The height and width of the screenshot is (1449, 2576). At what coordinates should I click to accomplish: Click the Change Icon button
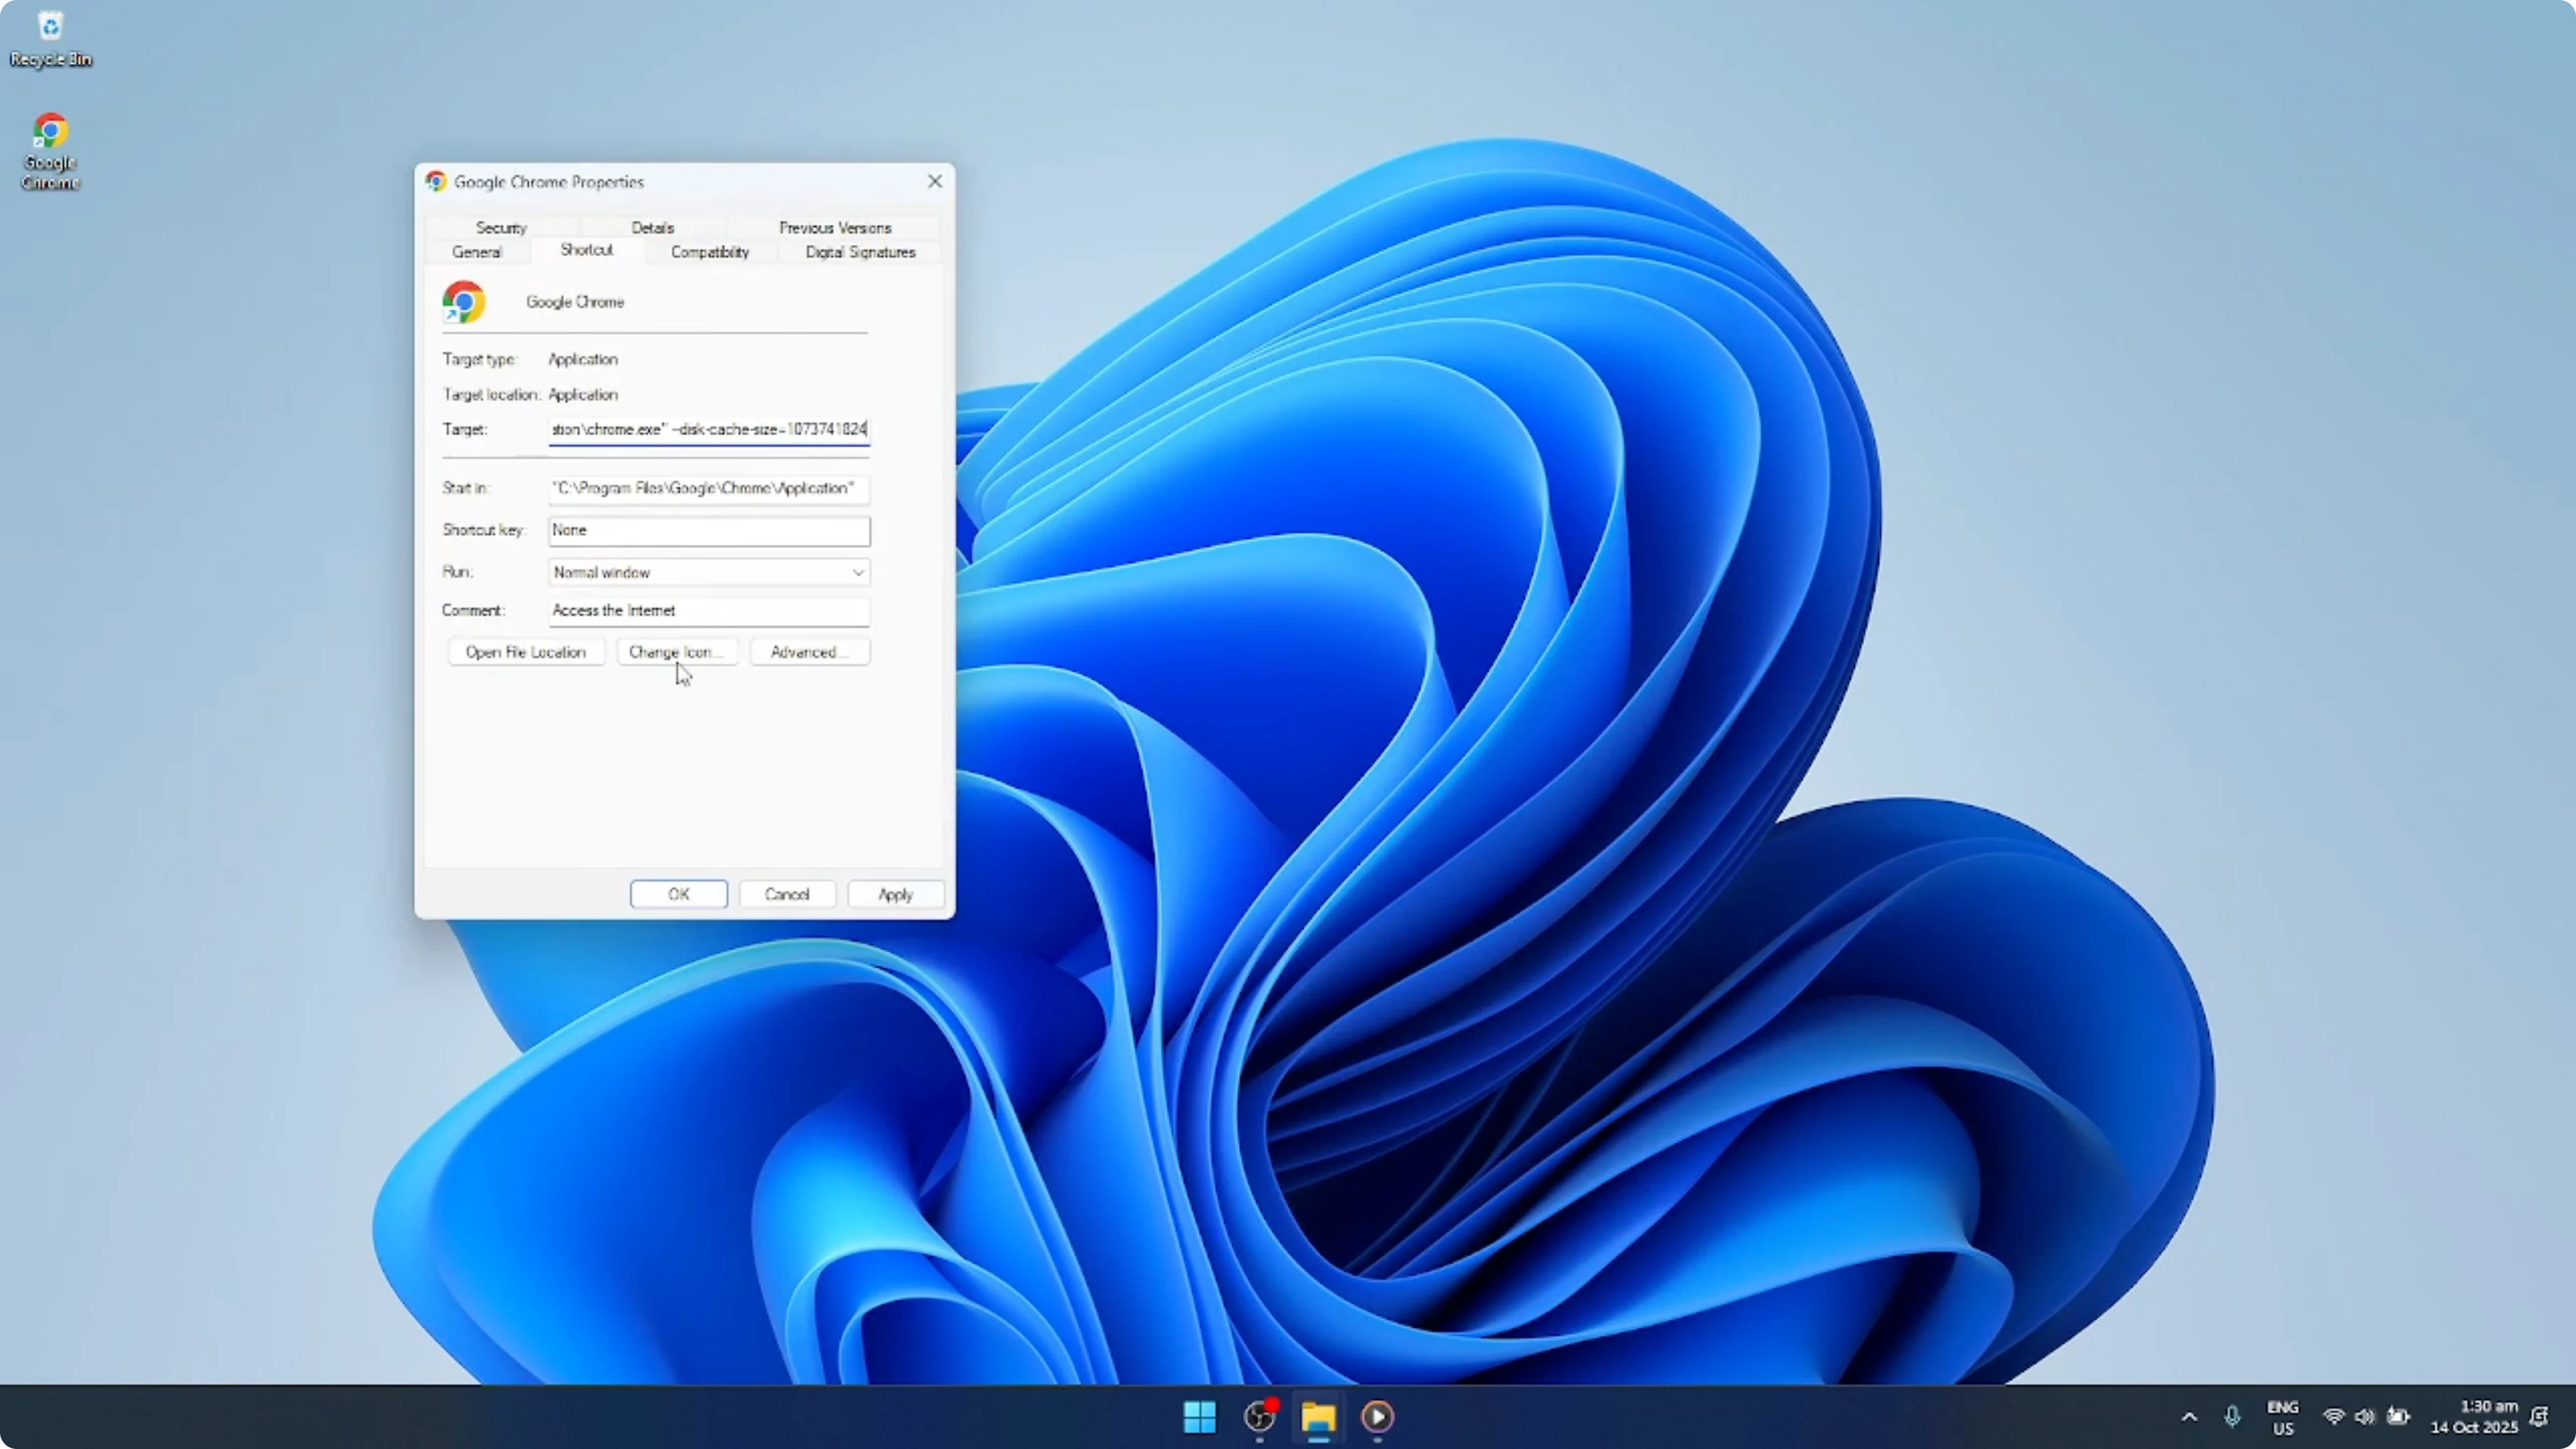pos(676,651)
